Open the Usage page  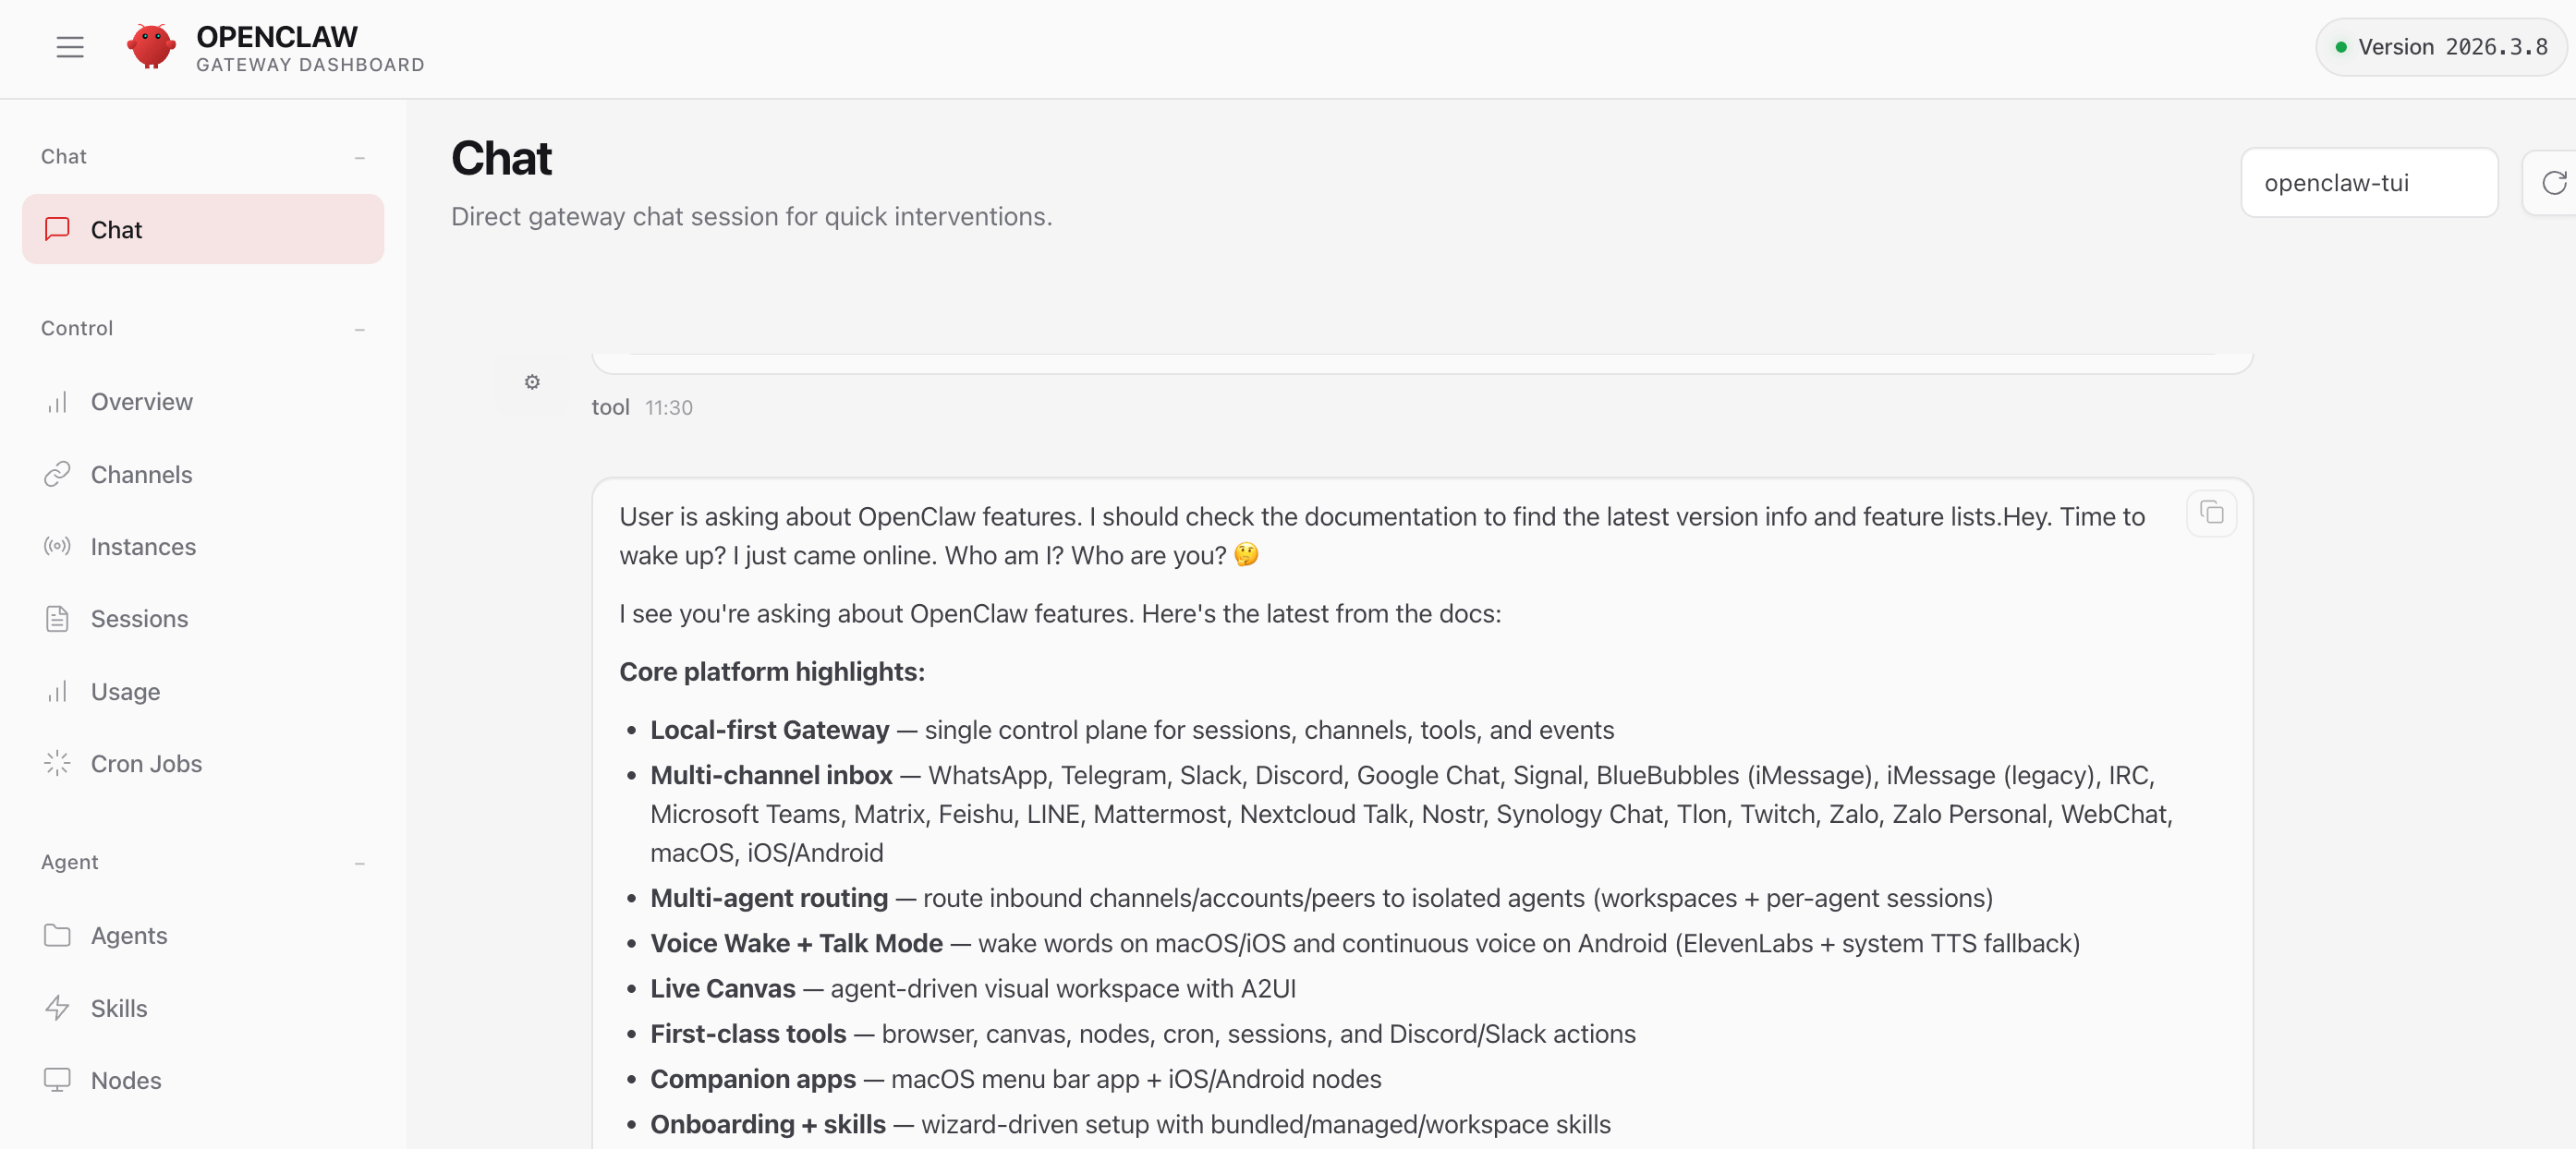(125, 691)
